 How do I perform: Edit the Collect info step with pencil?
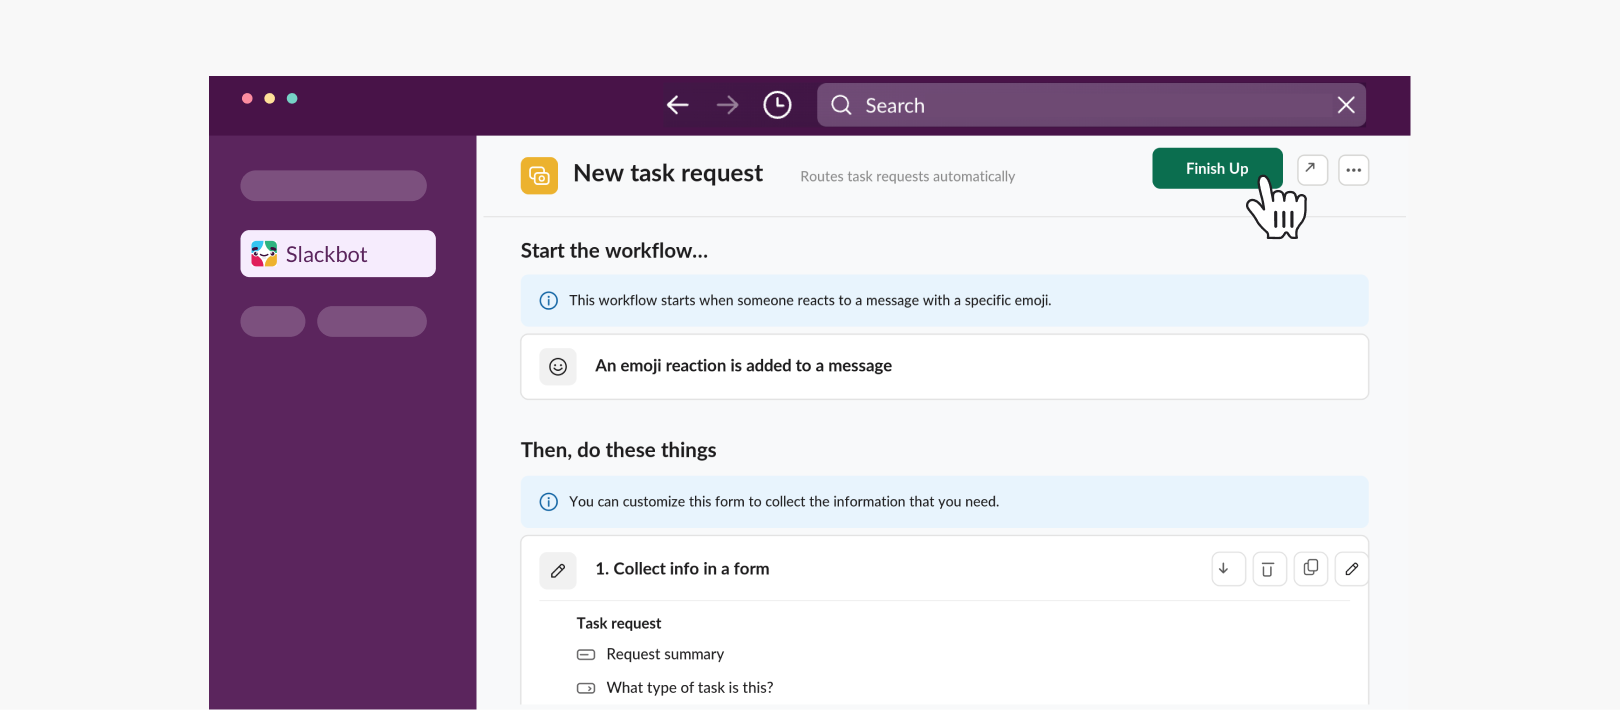point(1351,569)
